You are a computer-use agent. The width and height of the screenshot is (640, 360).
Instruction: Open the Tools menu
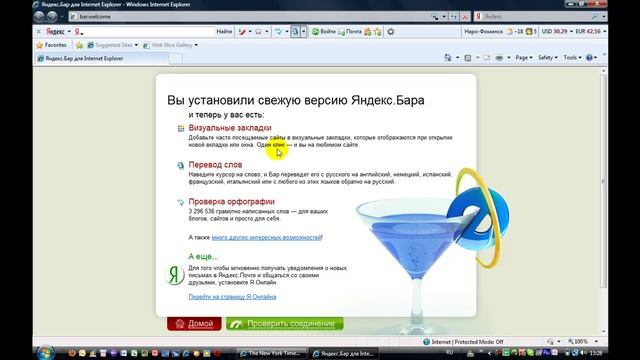572,58
